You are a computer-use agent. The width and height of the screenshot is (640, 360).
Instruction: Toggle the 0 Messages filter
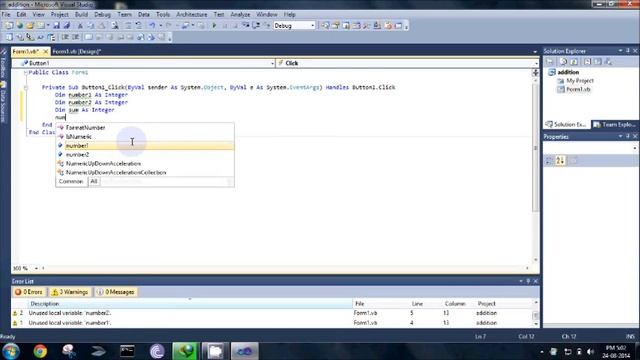tap(116, 292)
